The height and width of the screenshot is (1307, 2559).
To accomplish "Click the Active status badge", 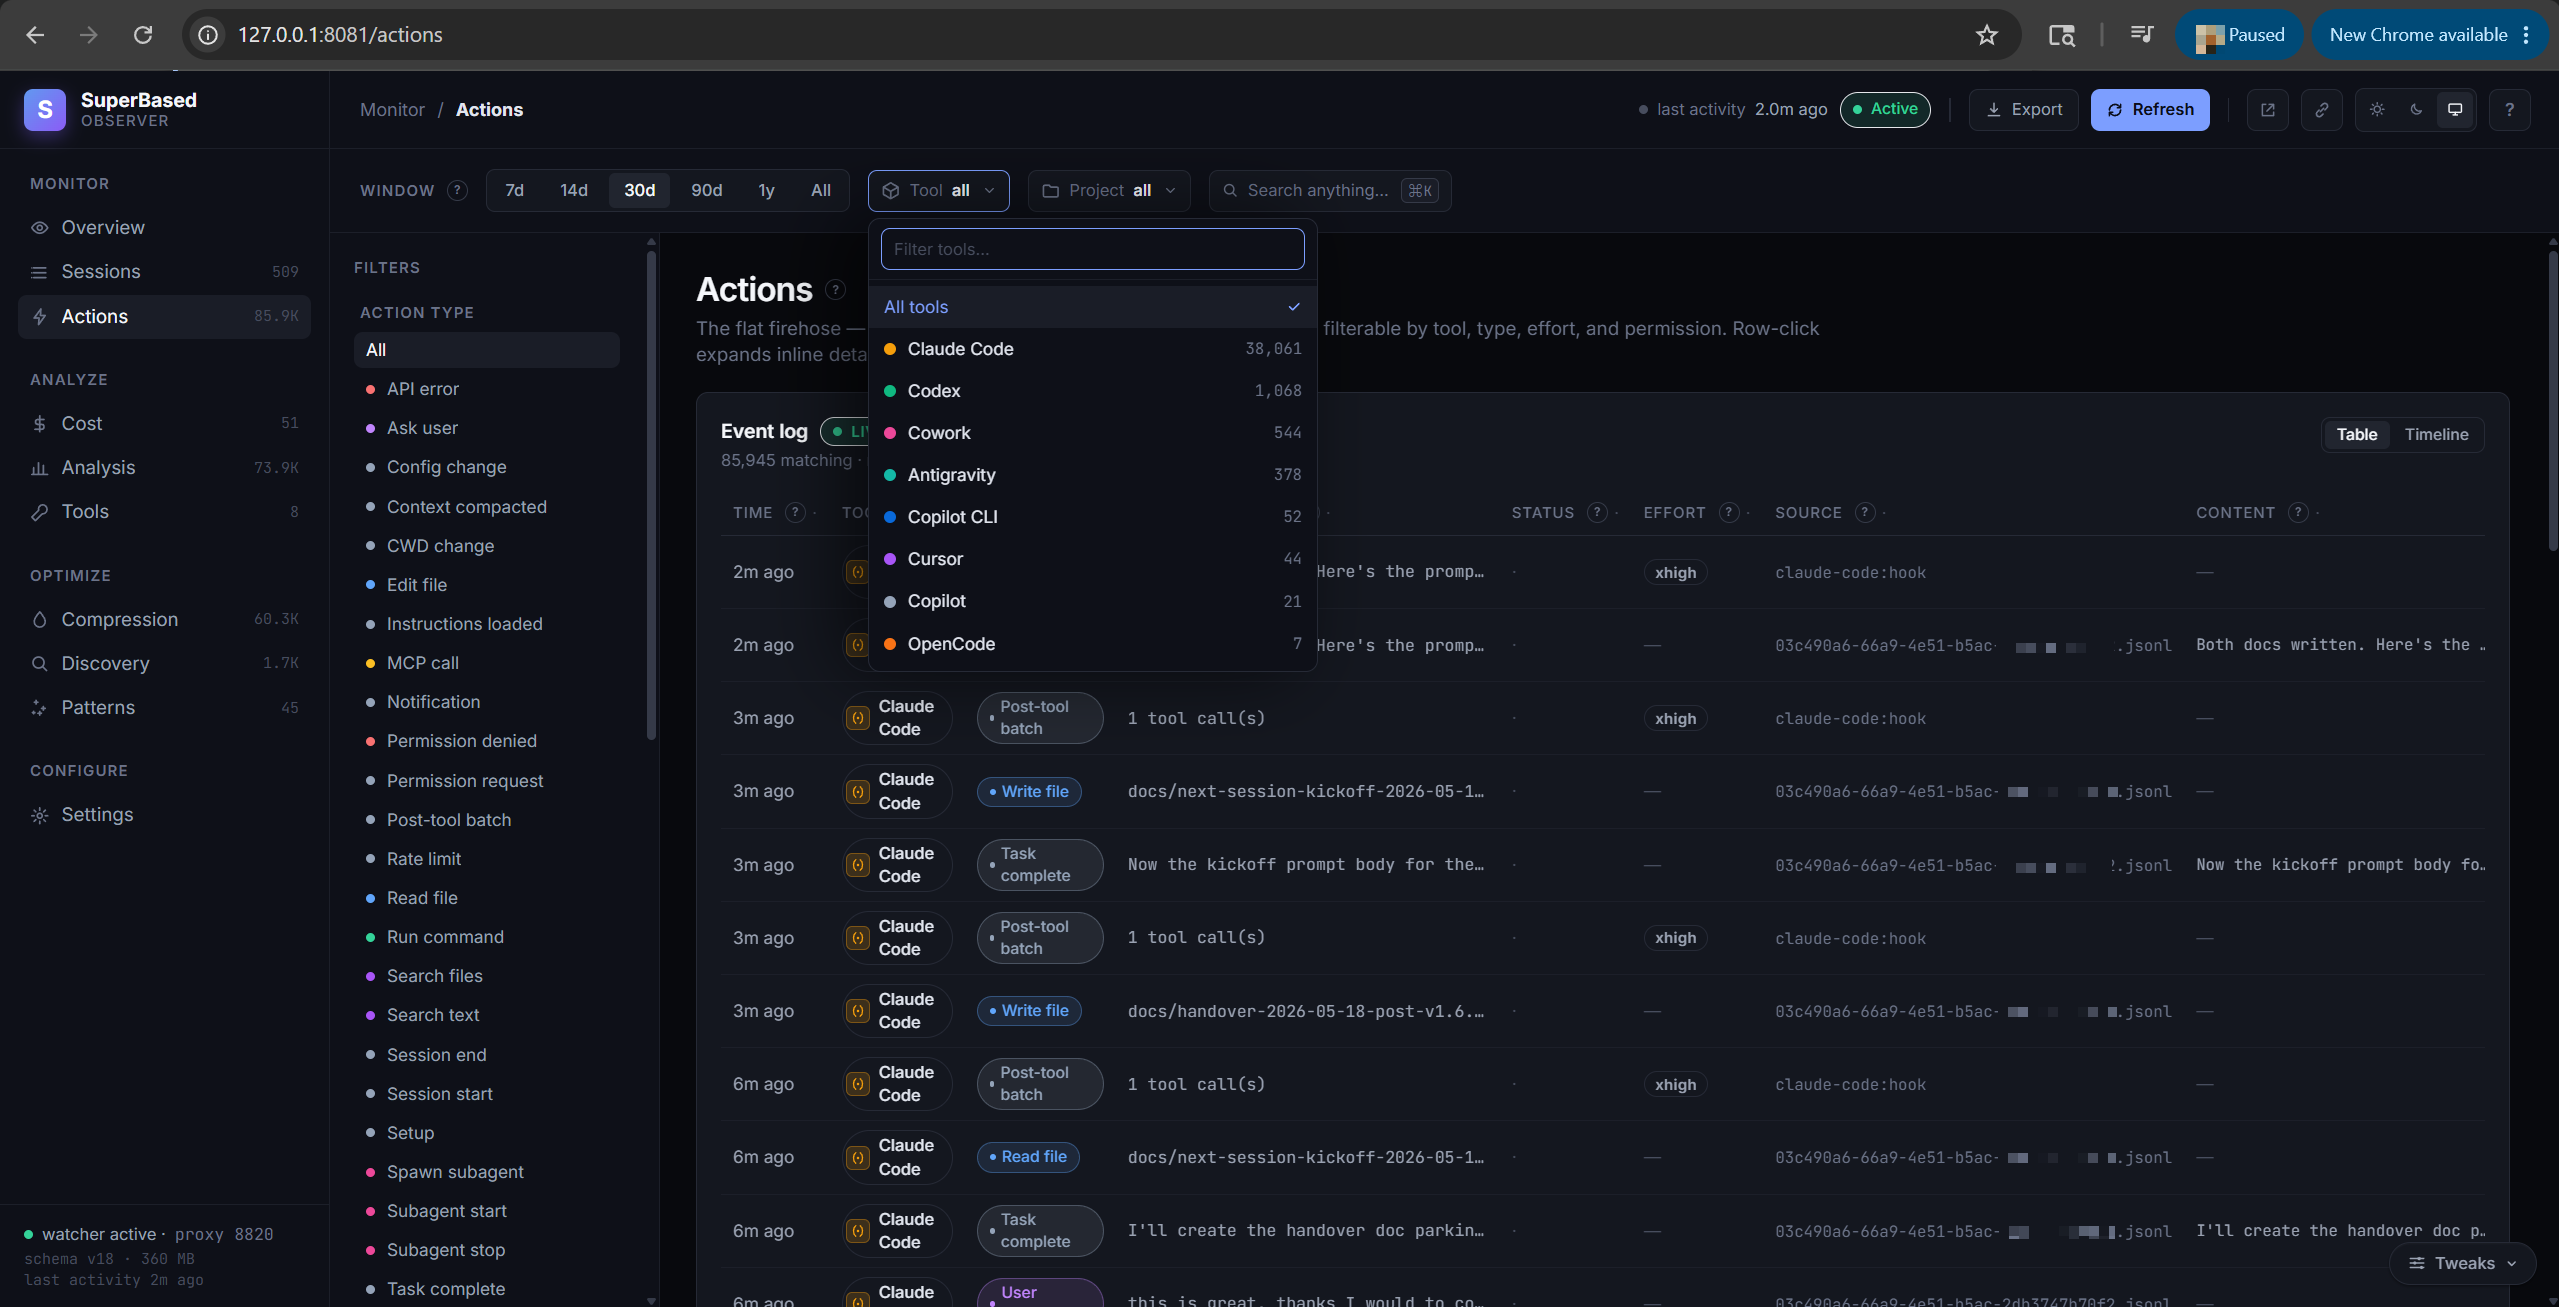I will 1885,109.
